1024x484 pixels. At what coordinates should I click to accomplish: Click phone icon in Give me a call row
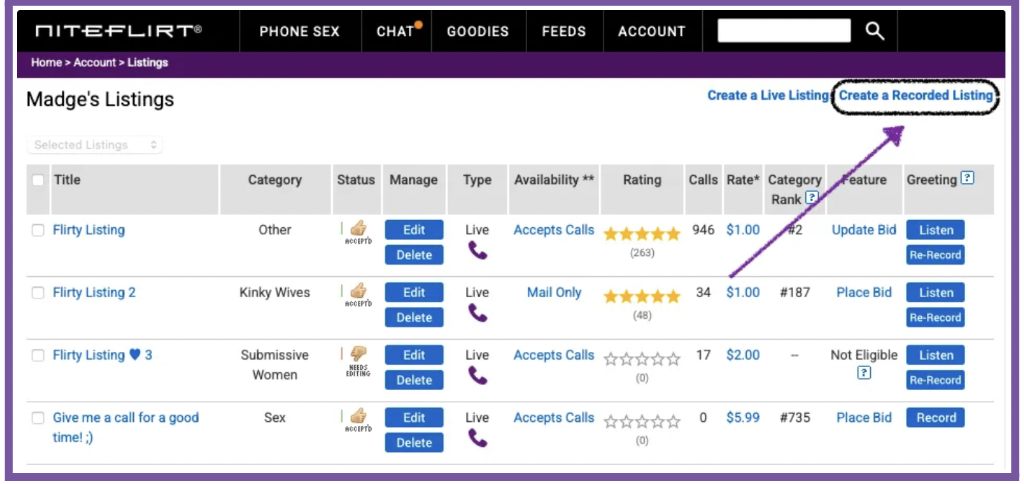(477, 438)
